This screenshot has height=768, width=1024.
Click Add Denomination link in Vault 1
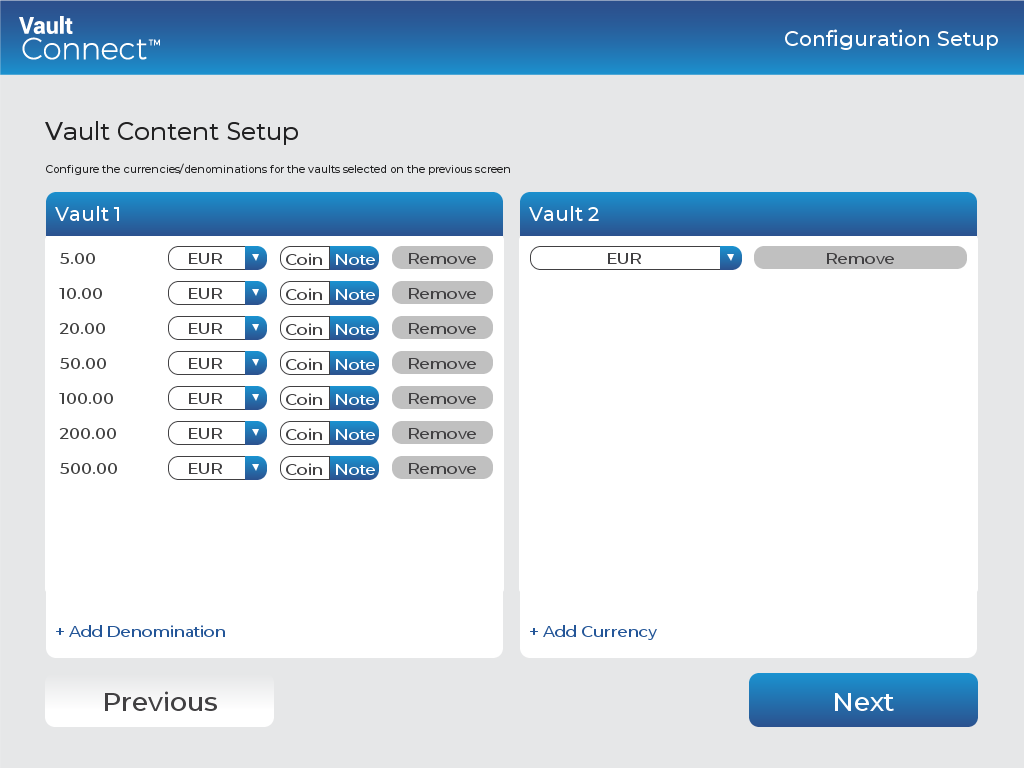tap(141, 631)
